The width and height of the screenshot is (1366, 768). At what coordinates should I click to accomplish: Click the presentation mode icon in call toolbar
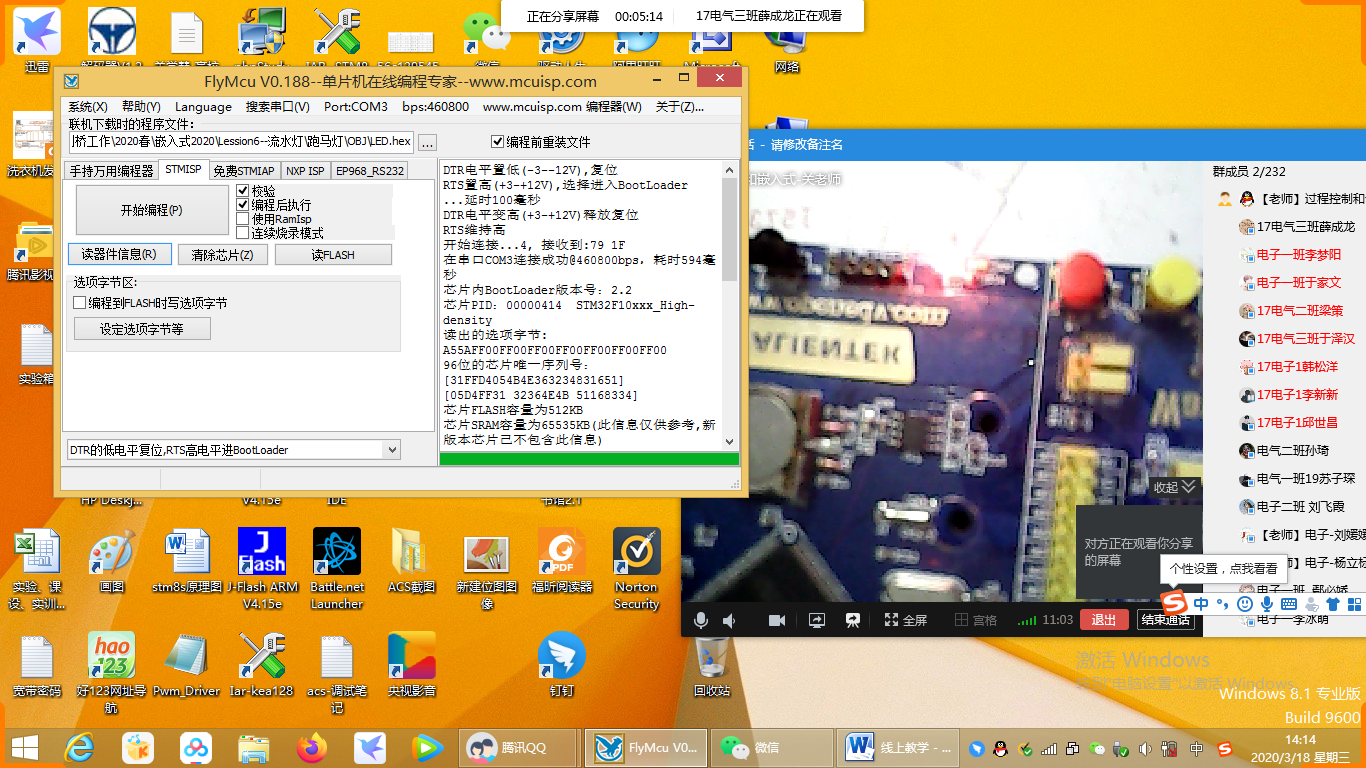click(x=853, y=620)
